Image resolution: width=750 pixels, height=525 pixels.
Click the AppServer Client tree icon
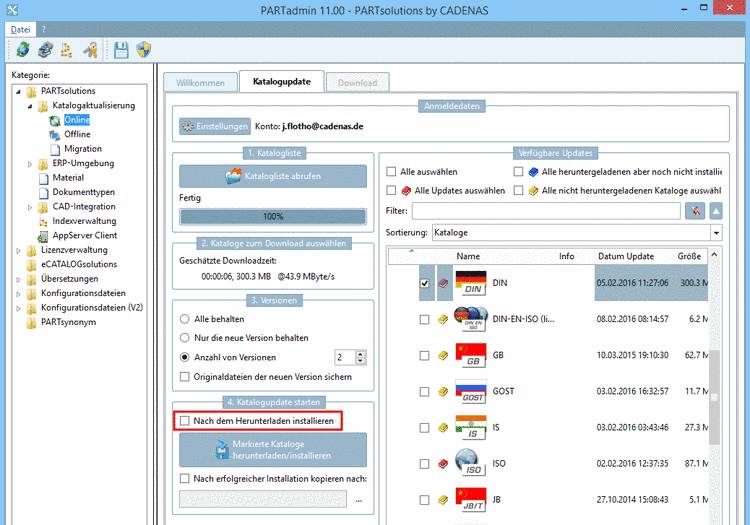[x=43, y=236]
